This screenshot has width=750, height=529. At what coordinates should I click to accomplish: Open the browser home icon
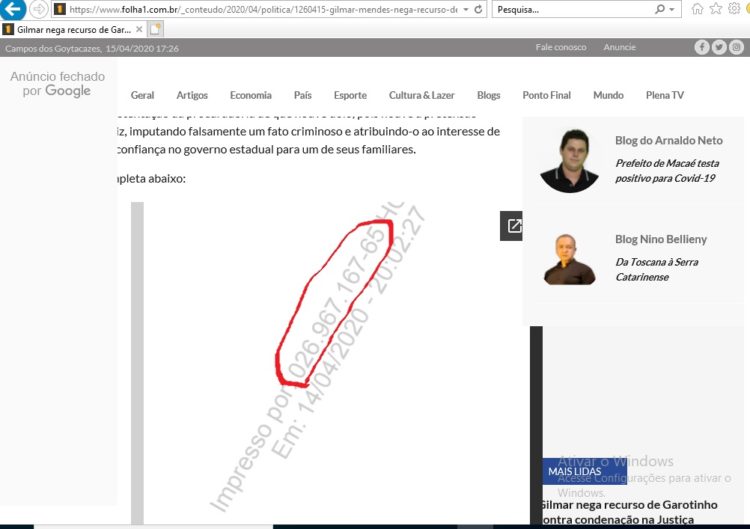point(697,9)
